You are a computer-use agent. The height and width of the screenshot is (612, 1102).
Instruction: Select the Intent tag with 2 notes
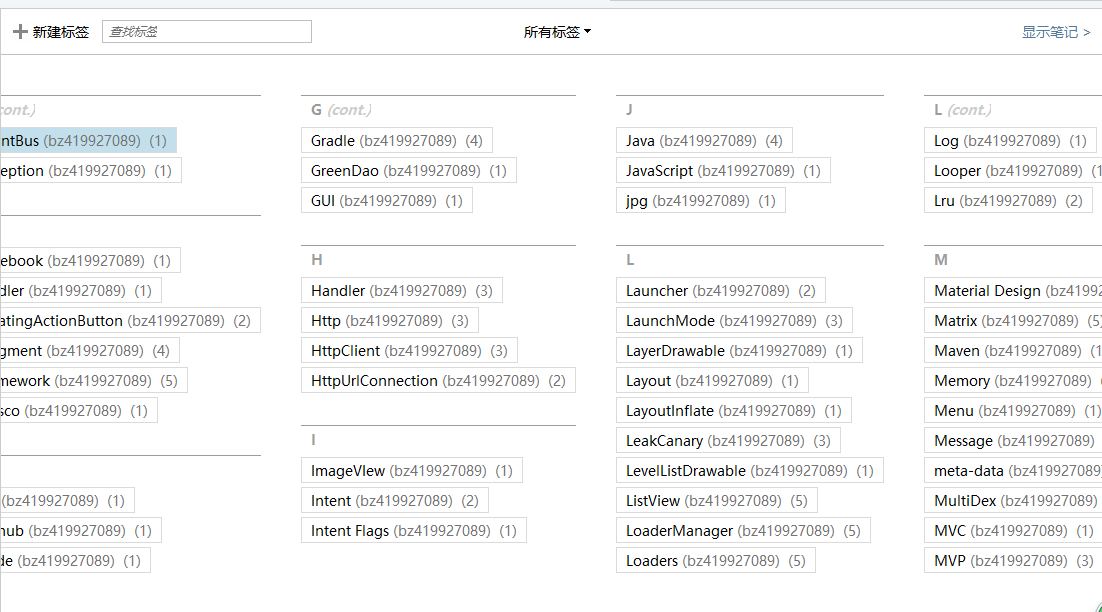coord(394,501)
